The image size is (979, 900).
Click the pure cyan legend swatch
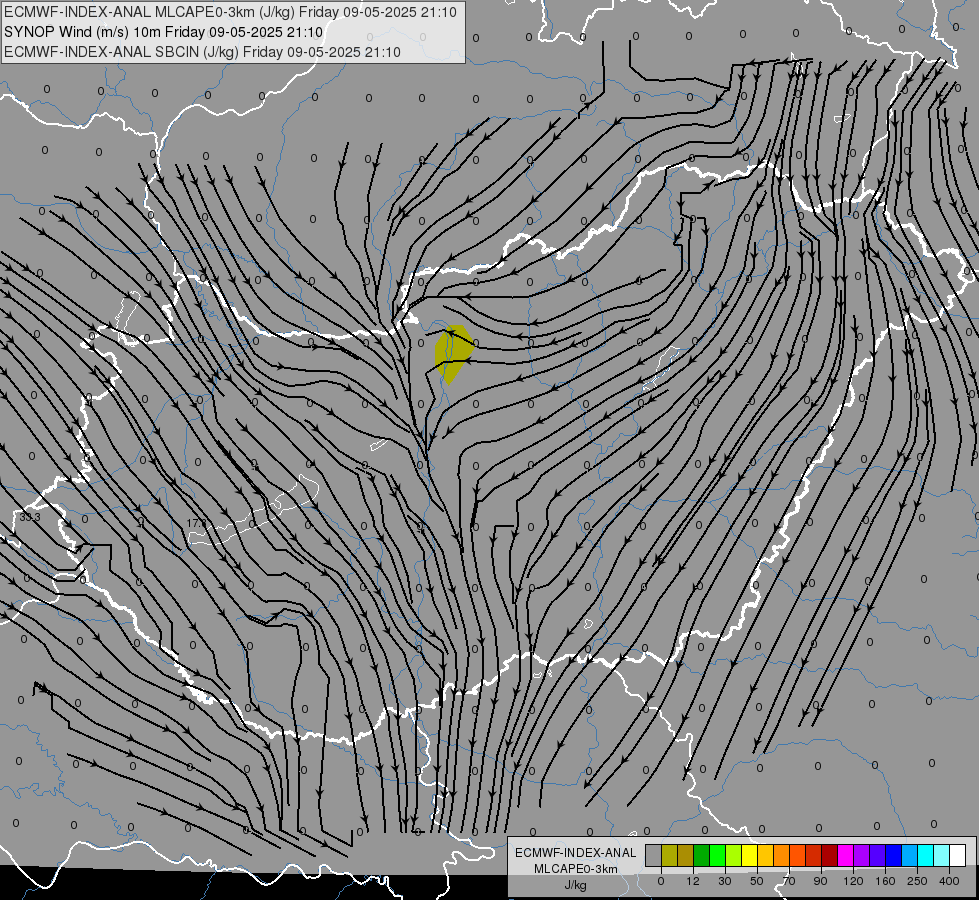(927, 855)
